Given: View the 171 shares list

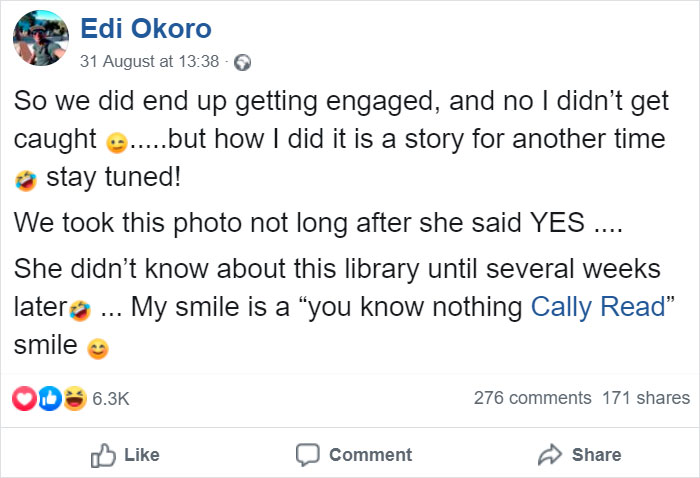Looking at the screenshot, I should 646,398.
